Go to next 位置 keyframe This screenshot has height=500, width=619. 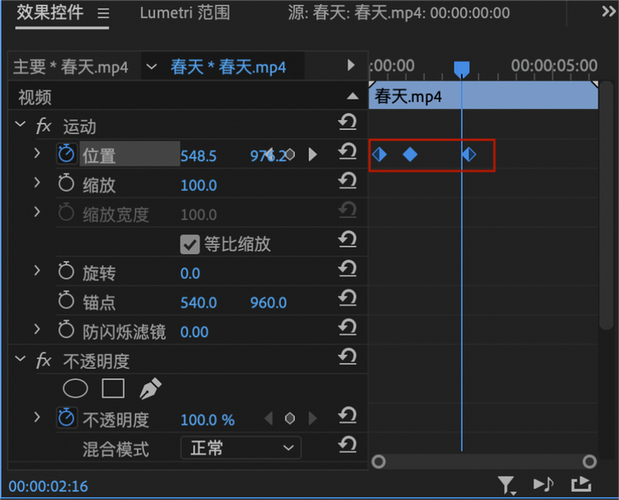coord(313,154)
